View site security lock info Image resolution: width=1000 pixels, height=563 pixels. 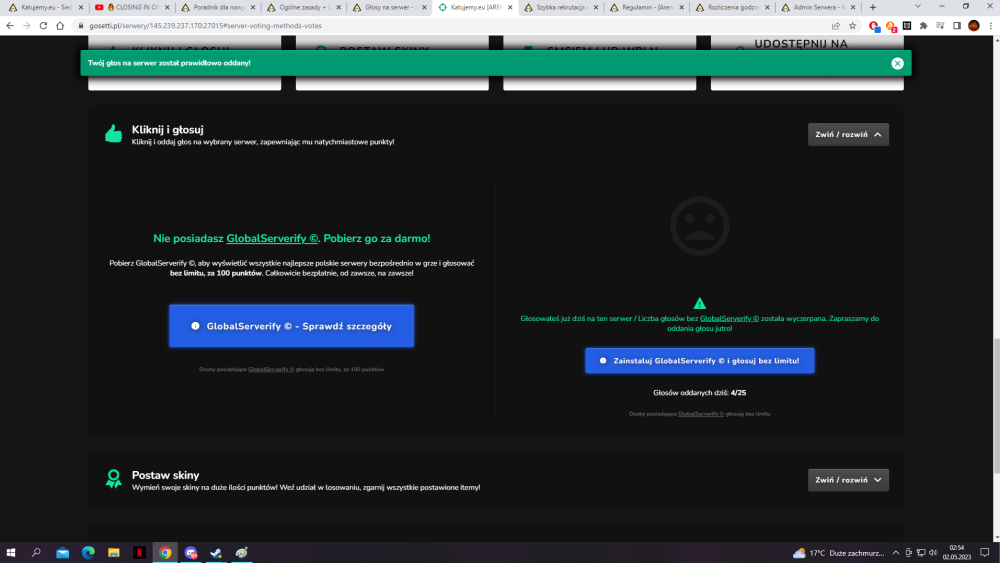[x=80, y=26]
